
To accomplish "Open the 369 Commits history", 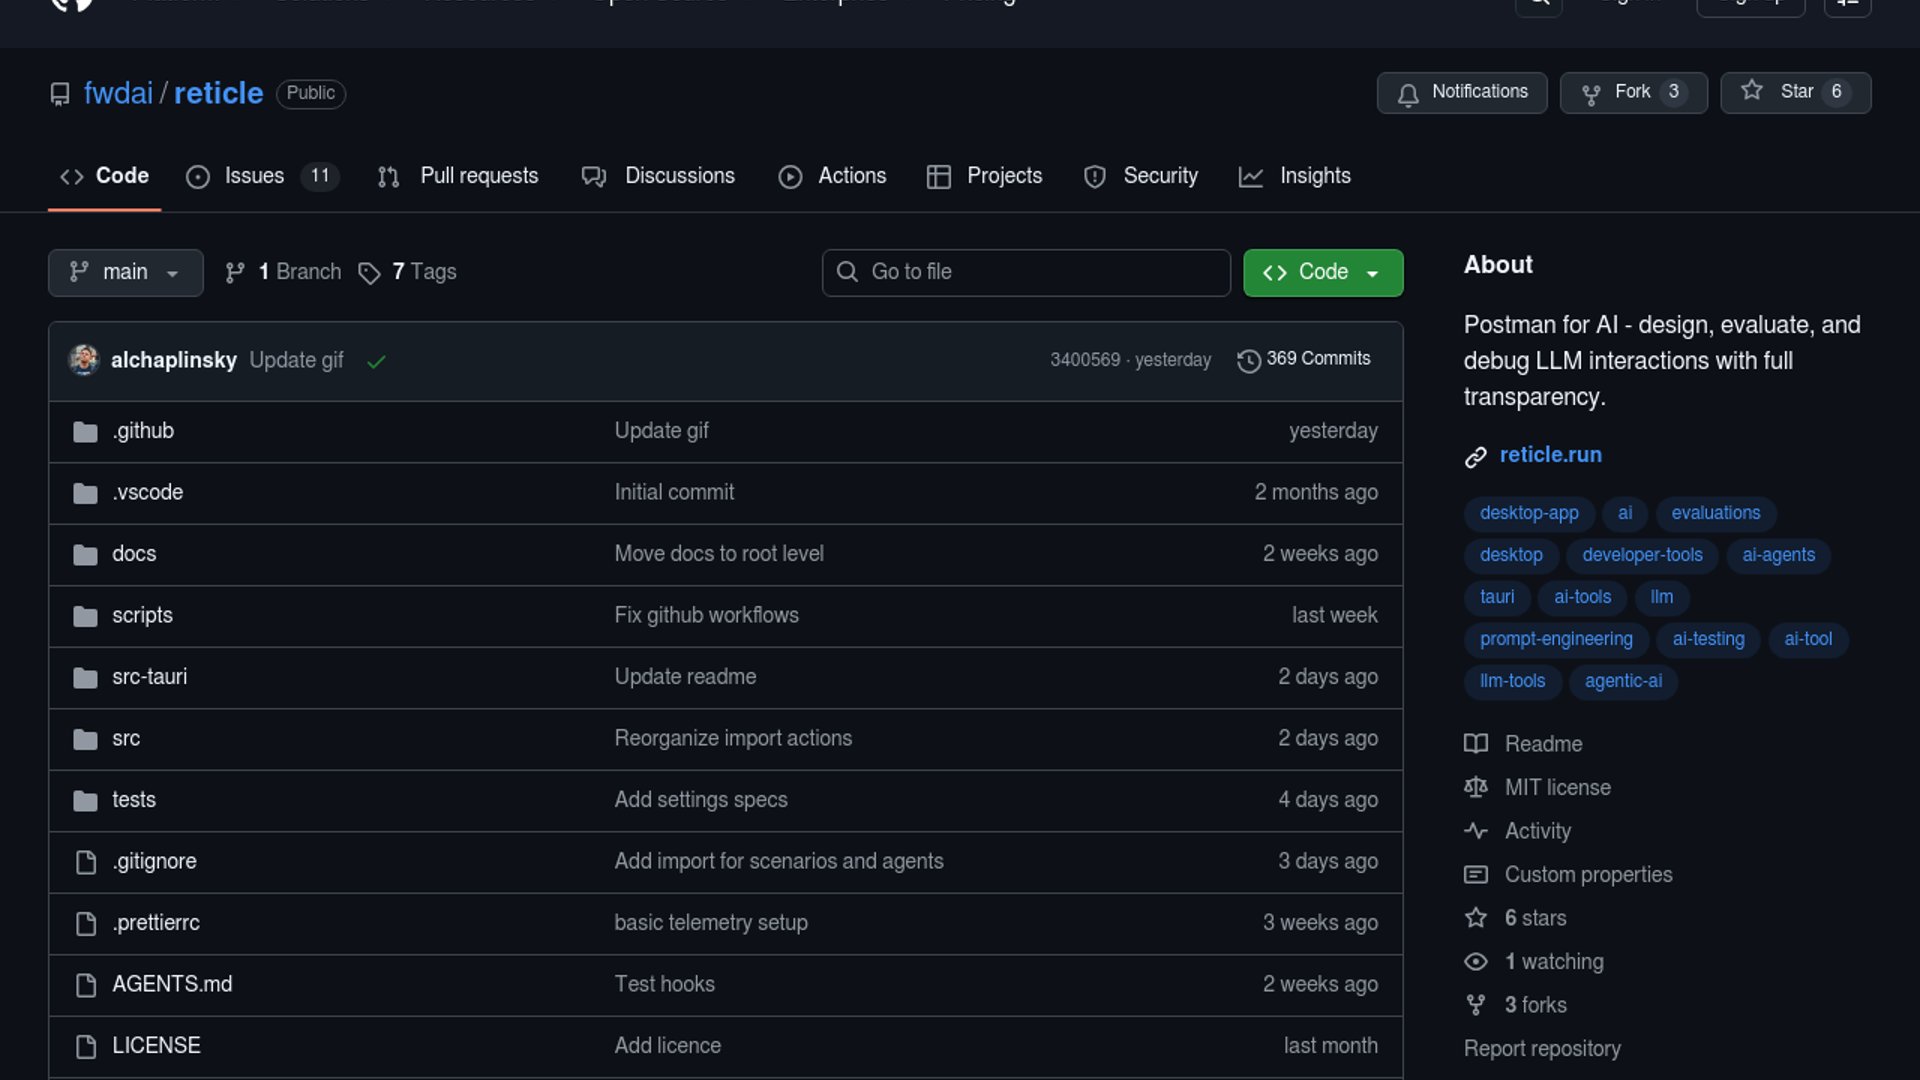I will [x=1304, y=359].
